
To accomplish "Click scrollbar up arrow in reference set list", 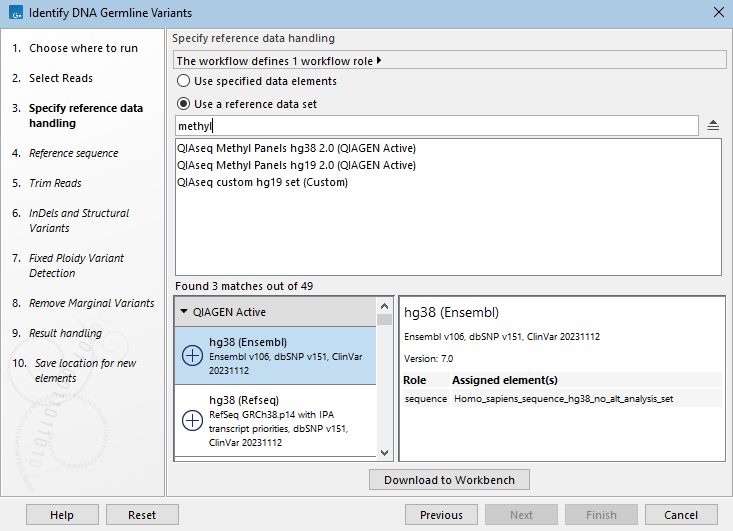I will tap(385, 305).
